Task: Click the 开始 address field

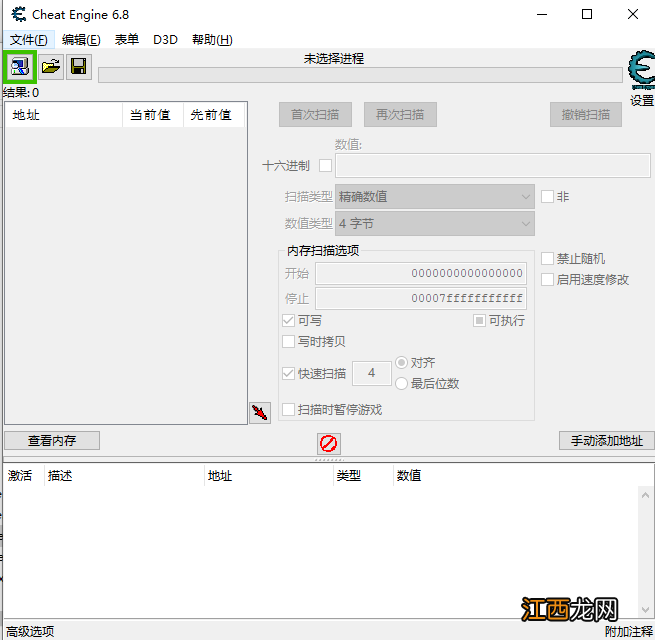Action: 421,274
